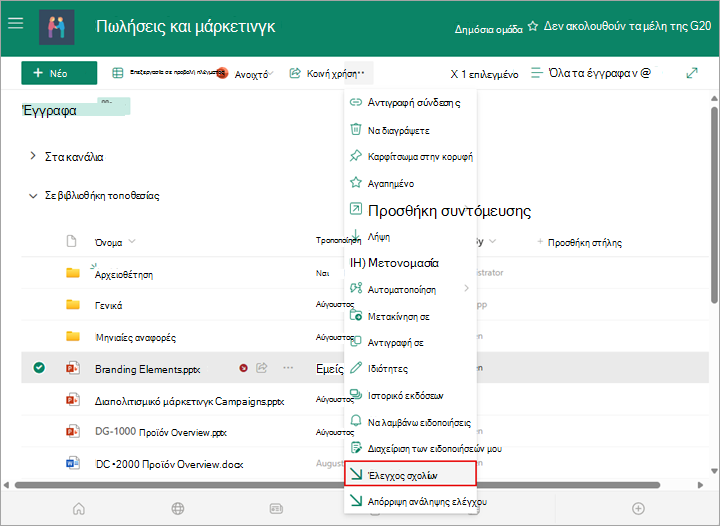720x526 pixels.
Task: Clear selection with X 1 επιλεγμένο
Action: tap(484, 74)
